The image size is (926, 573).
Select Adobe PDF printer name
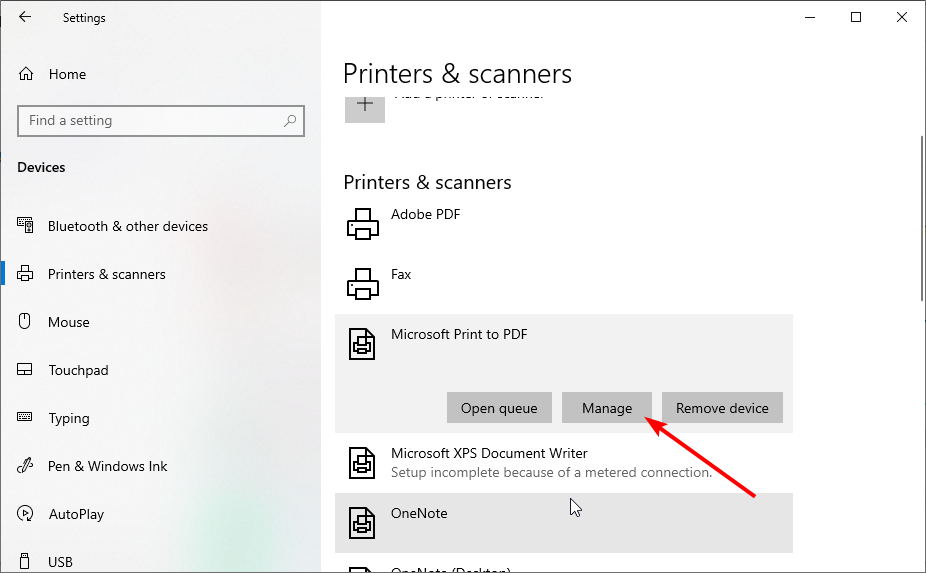point(425,214)
